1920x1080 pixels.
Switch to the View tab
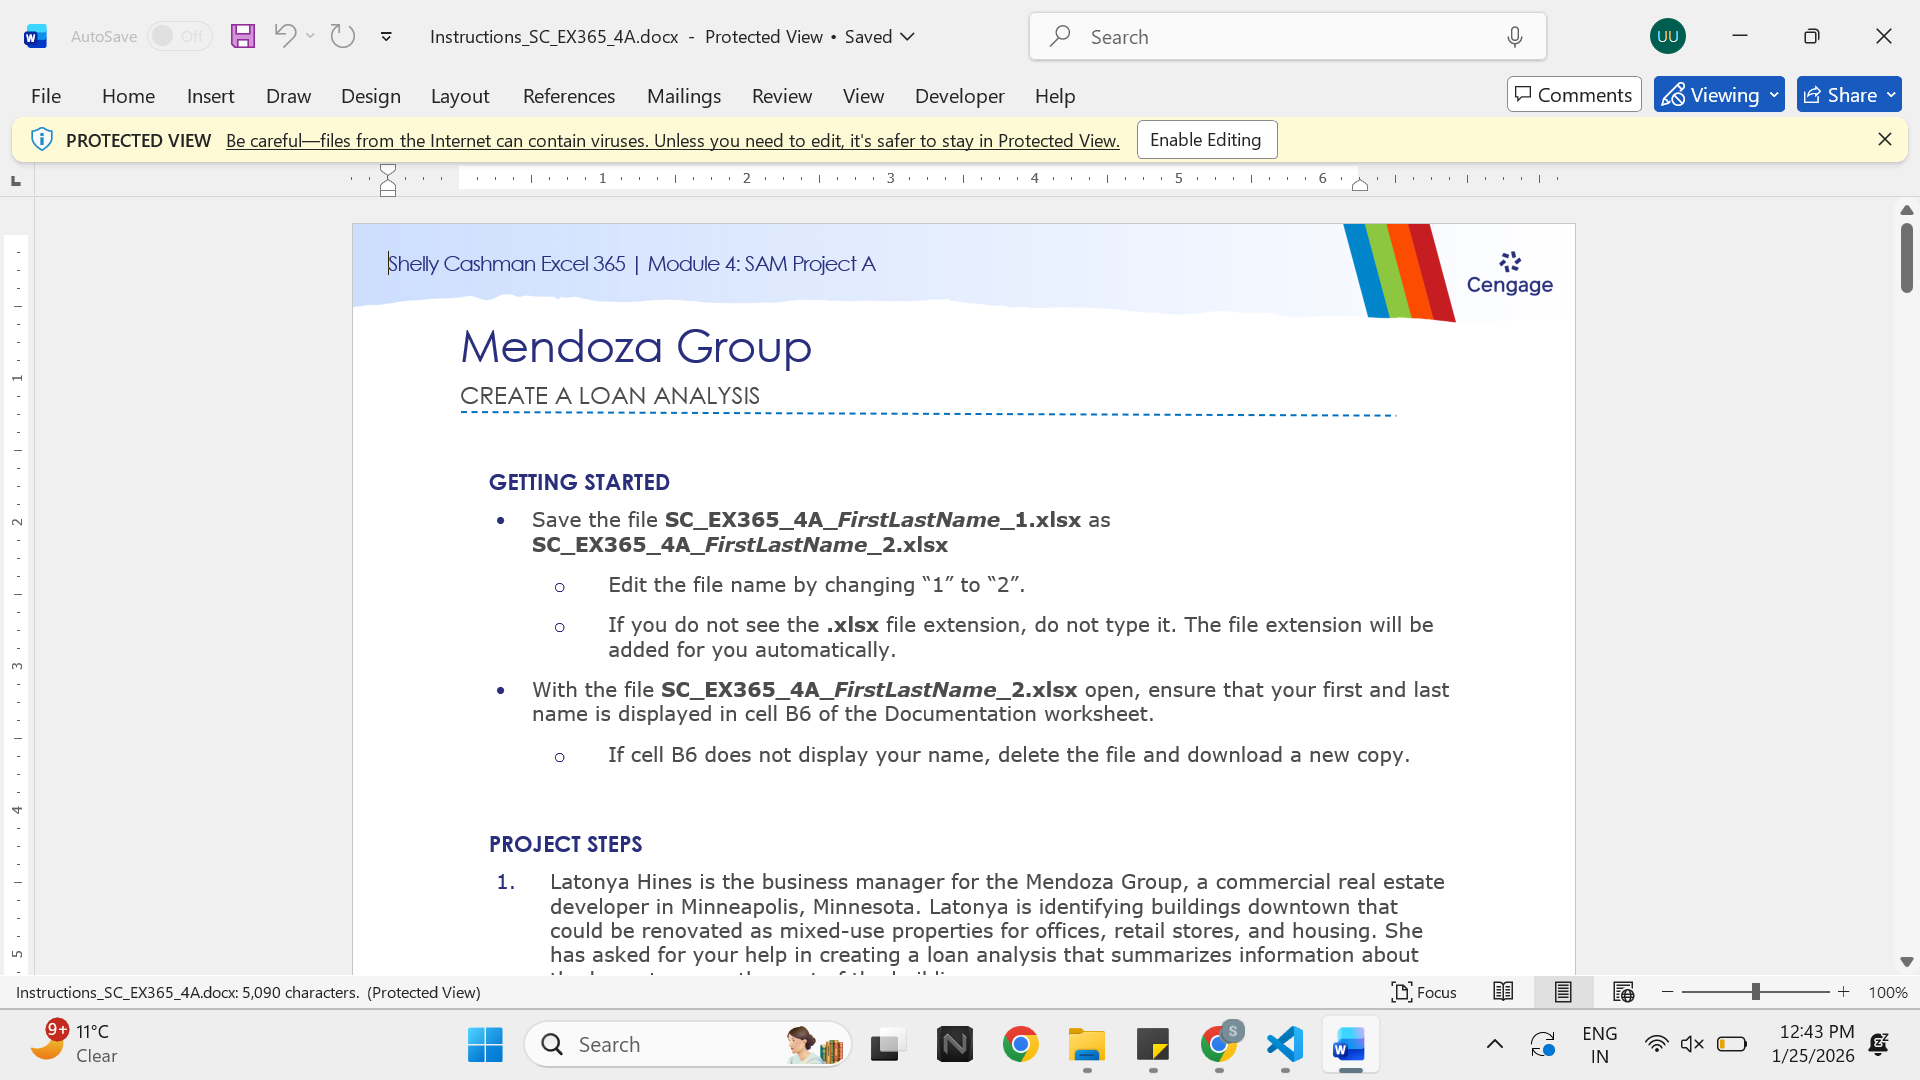863,96
